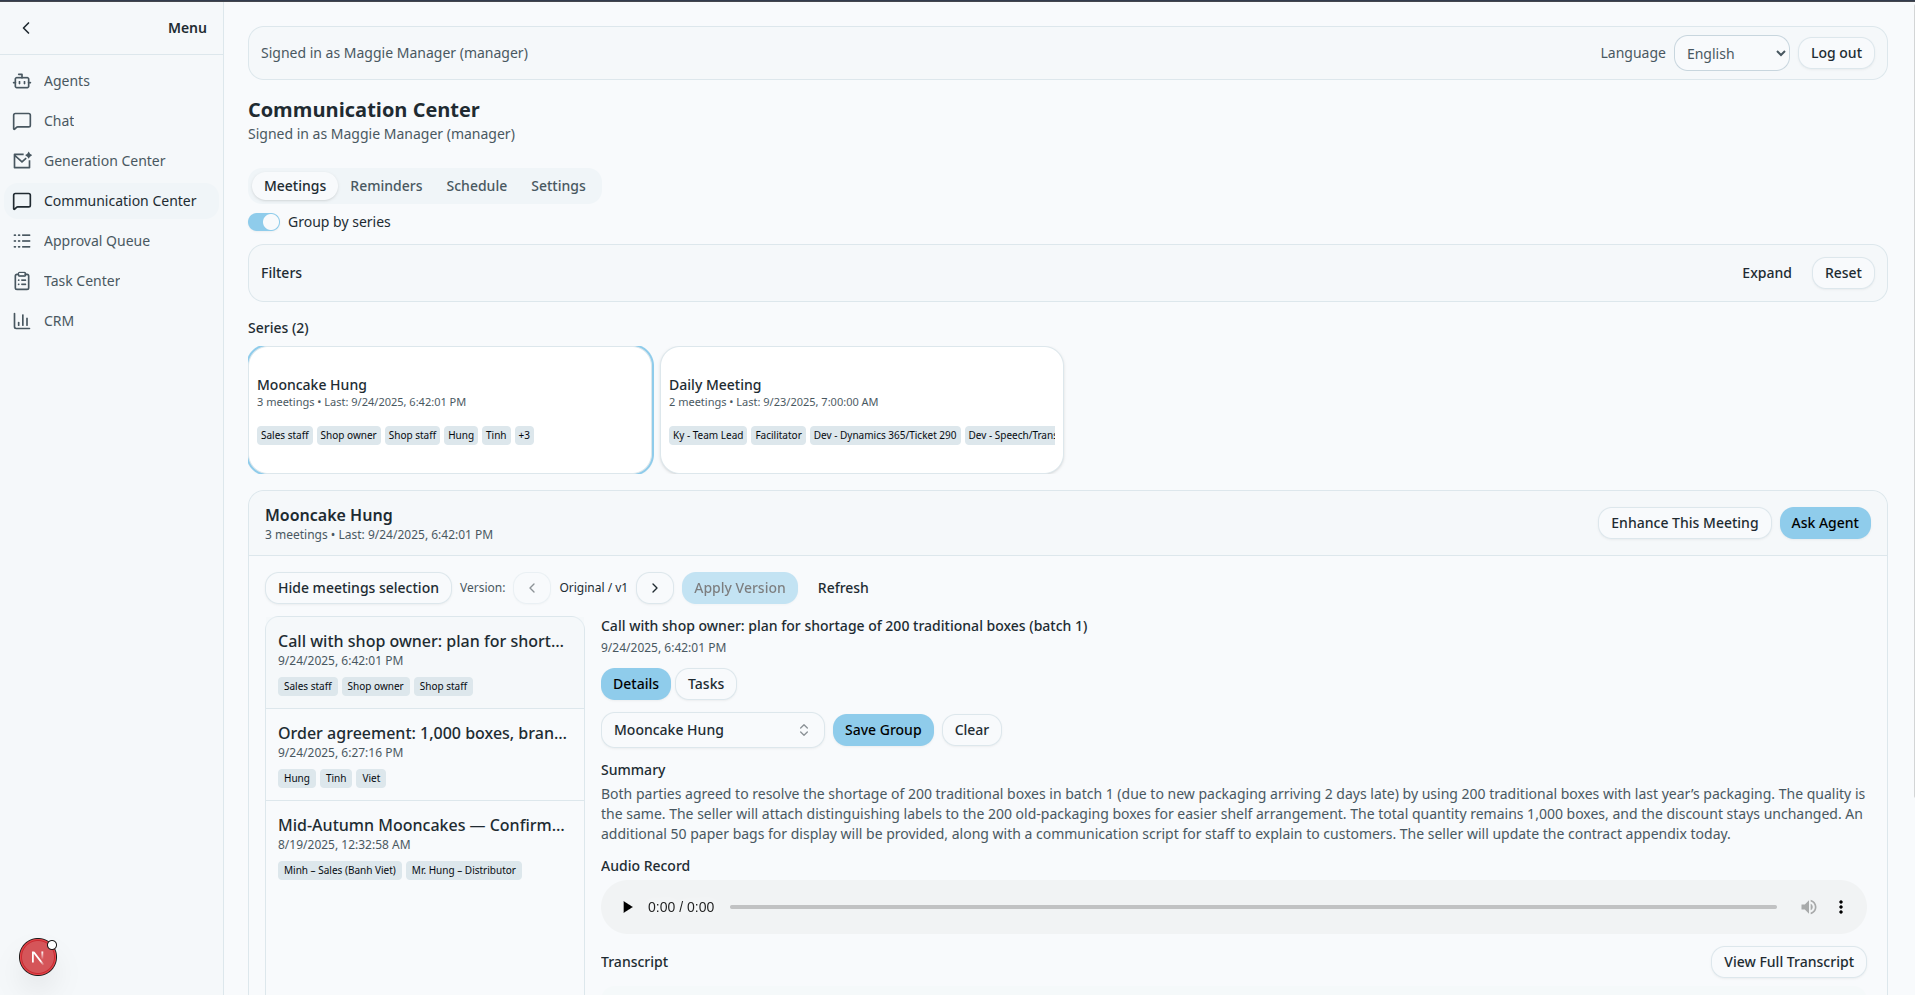Open the Tasks tab for this meeting

tap(705, 684)
